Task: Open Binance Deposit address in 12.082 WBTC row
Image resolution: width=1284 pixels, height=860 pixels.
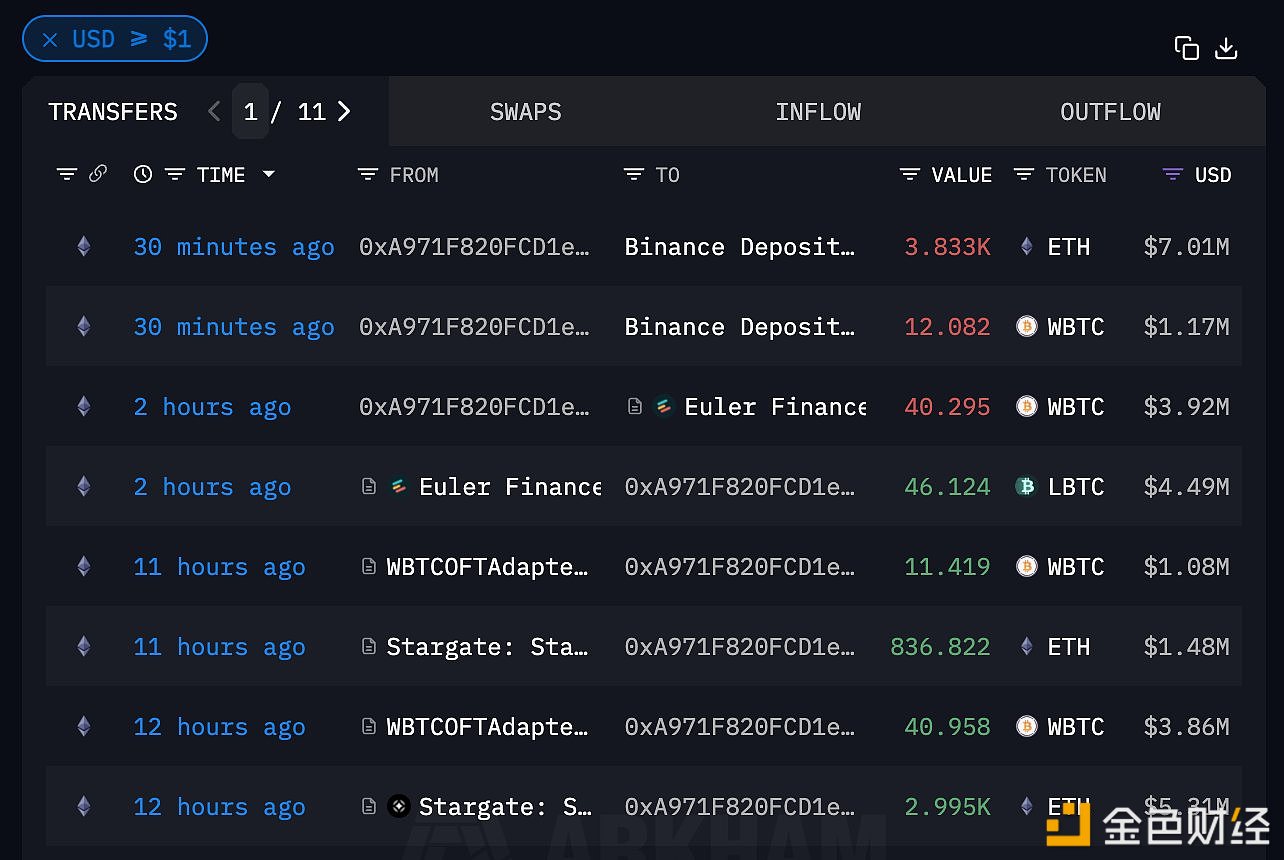Action: [x=740, y=327]
